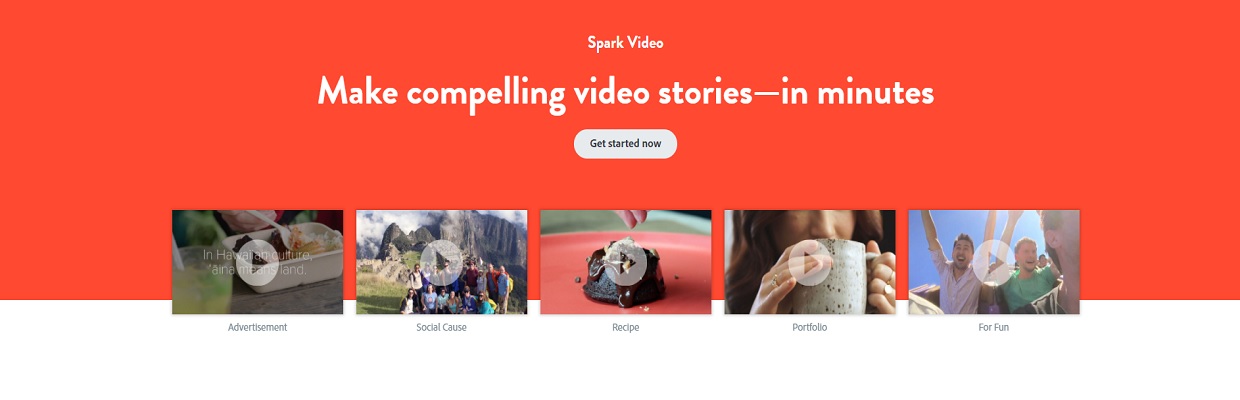Click the Hawaiian culture caption in Advertisement thumbnail
1240x400 pixels.
pyautogui.click(x=258, y=261)
